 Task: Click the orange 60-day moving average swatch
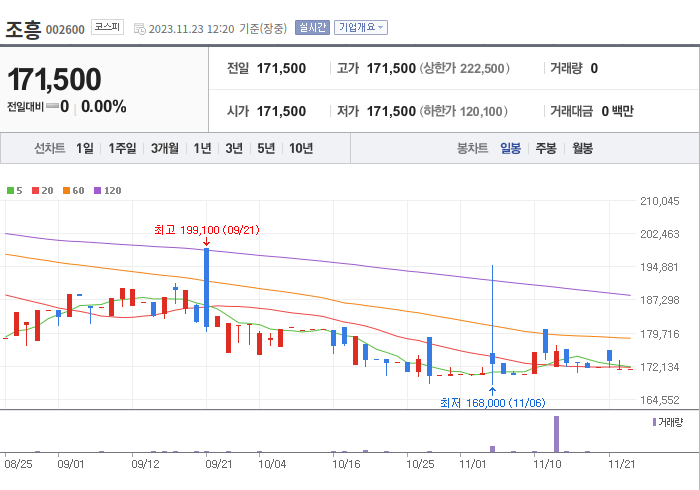(67, 191)
